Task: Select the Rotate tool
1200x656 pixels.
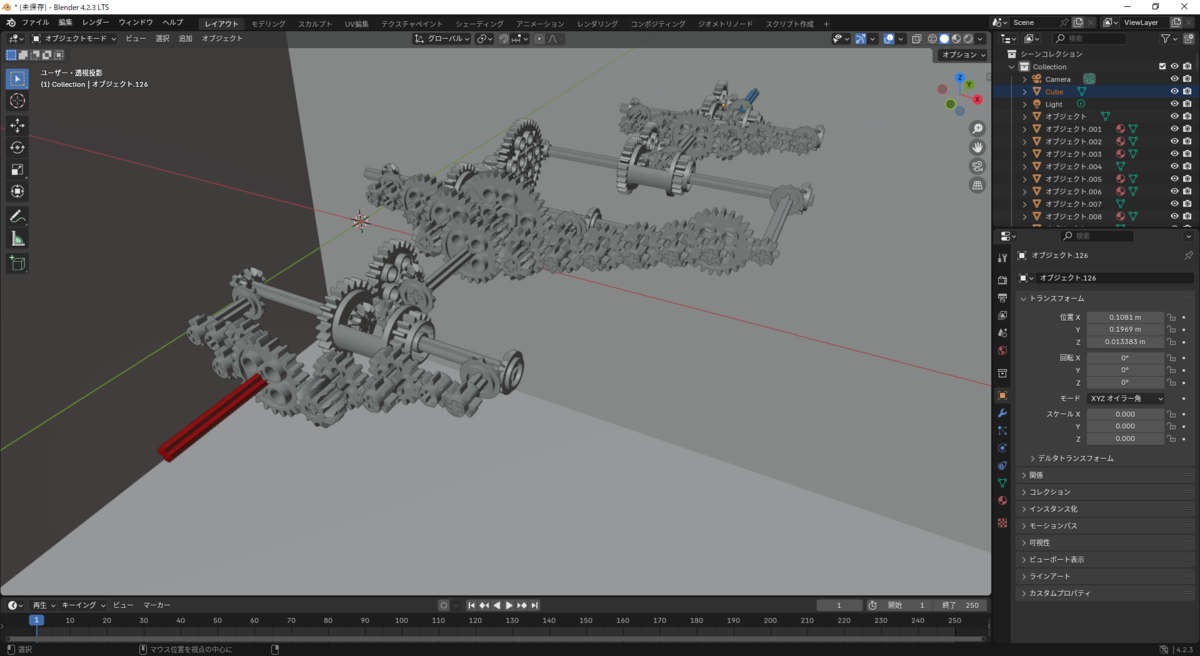Action: (x=17, y=148)
